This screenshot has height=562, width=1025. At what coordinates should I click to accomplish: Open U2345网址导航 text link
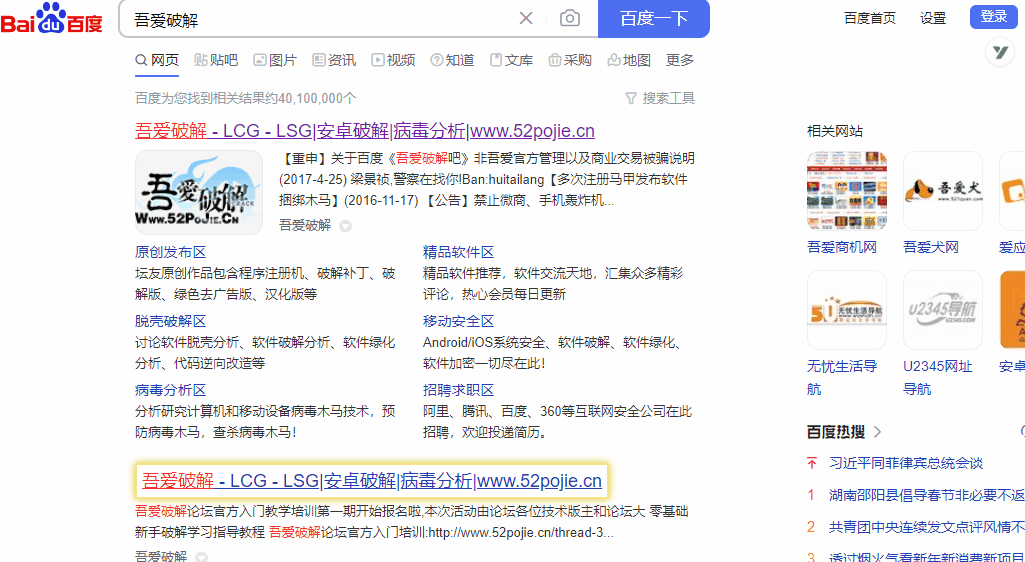(938, 378)
